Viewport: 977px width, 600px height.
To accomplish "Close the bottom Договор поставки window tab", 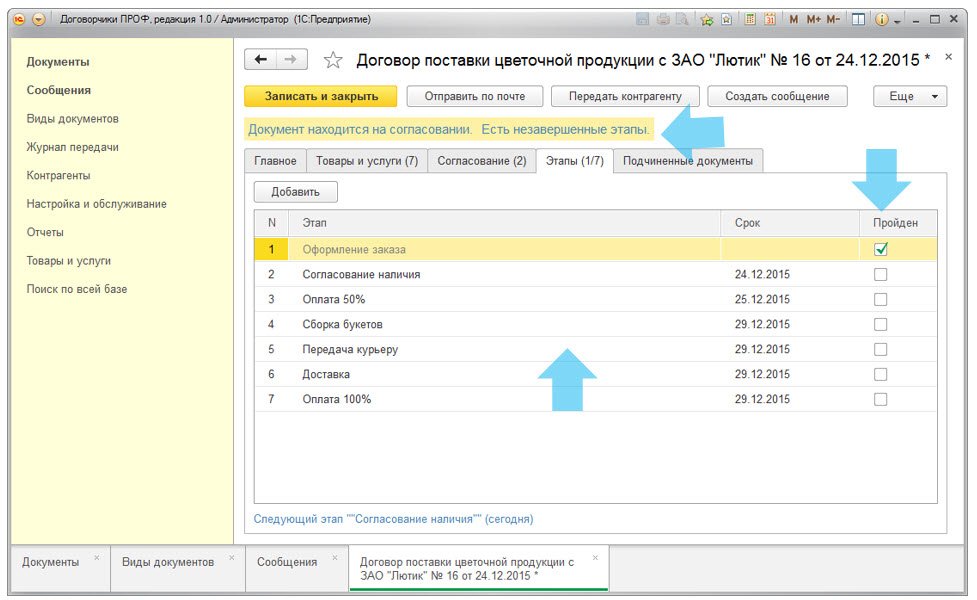I will (x=595, y=558).
